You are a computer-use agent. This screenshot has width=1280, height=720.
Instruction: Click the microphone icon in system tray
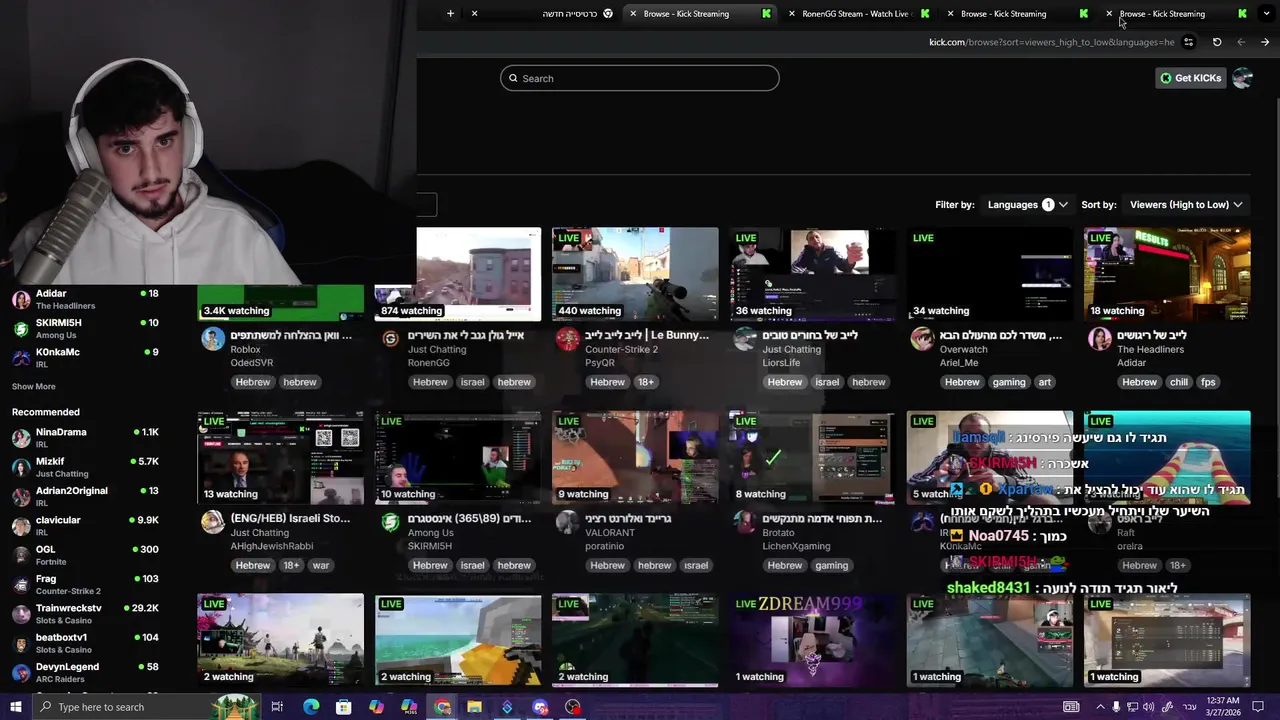pos(1116,707)
